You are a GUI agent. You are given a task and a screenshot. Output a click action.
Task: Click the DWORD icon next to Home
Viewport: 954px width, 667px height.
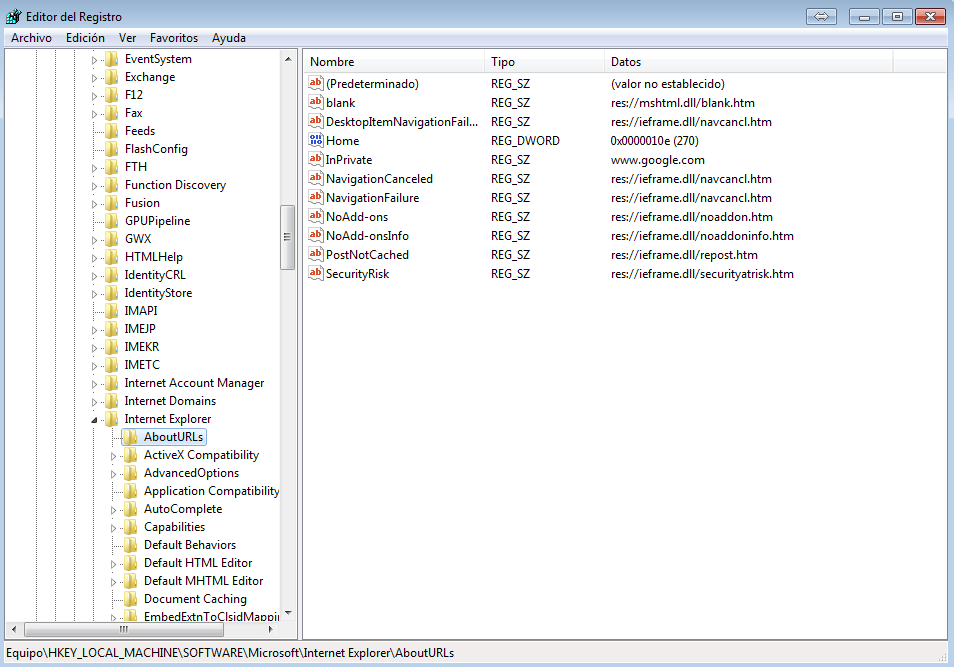[x=315, y=140]
